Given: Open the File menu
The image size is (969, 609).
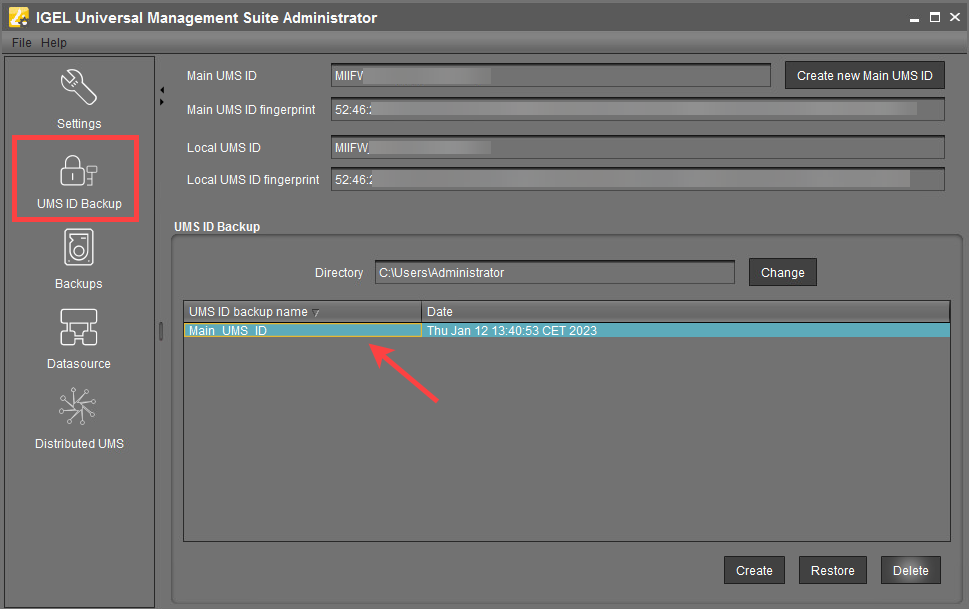Looking at the screenshot, I should click(x=22, y=43).
